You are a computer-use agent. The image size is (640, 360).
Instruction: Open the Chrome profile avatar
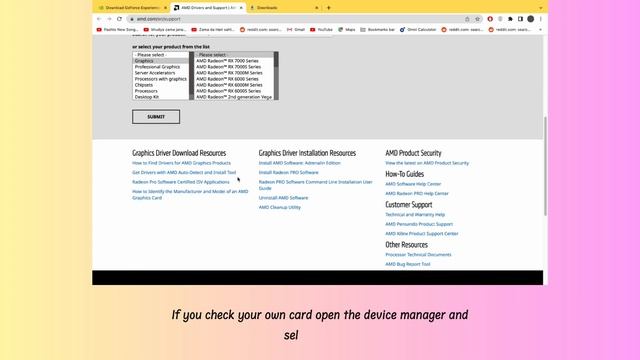pyautogui.click(x=531, y=19)
